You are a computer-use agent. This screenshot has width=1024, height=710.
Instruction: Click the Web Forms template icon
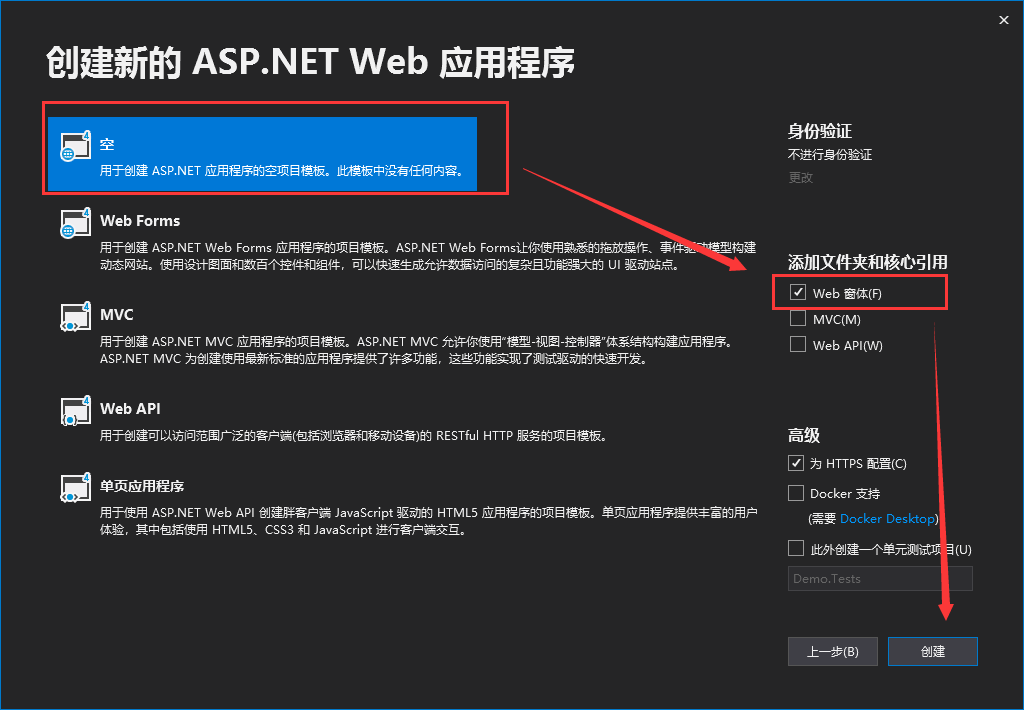pos(75,223)
